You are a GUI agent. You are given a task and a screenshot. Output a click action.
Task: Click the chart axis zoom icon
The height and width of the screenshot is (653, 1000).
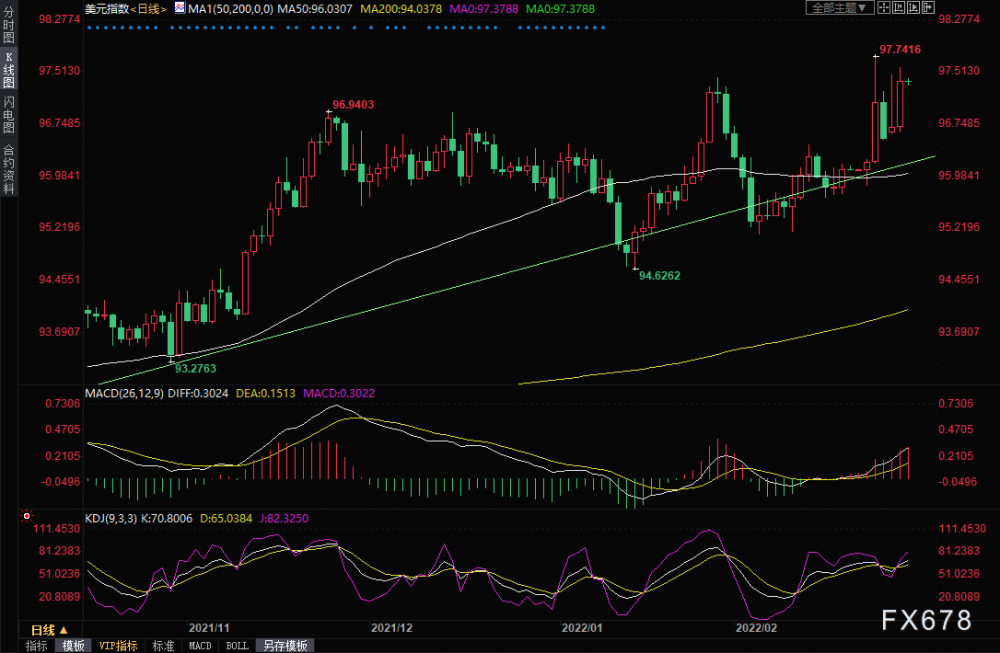click(x=898, y=8)
